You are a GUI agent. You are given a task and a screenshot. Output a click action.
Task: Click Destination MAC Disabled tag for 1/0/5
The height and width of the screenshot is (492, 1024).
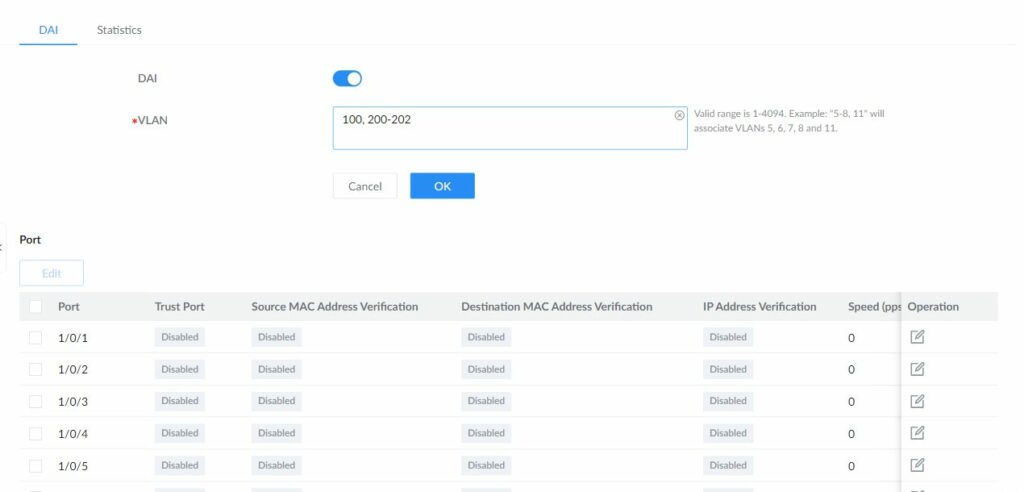point(486,465)
